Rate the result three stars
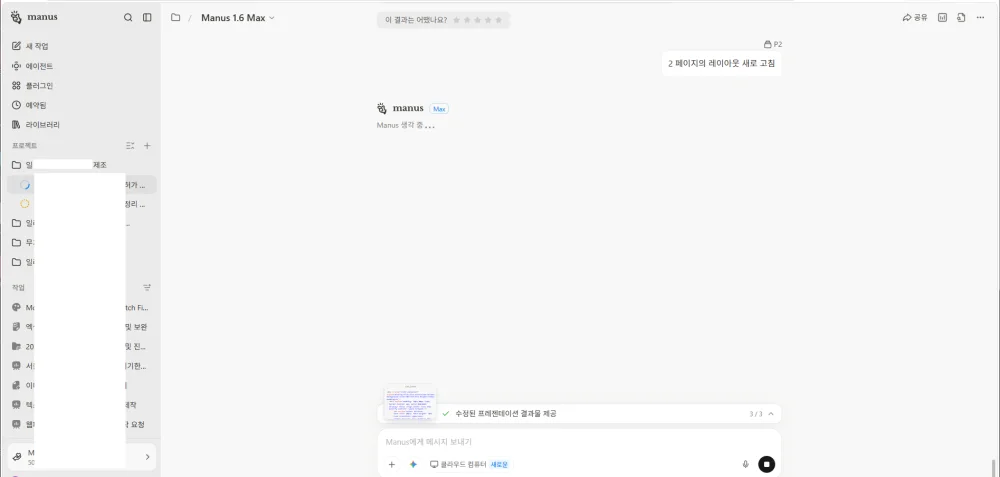Screen dimensions: 1000x477 [x=478, y=20]
